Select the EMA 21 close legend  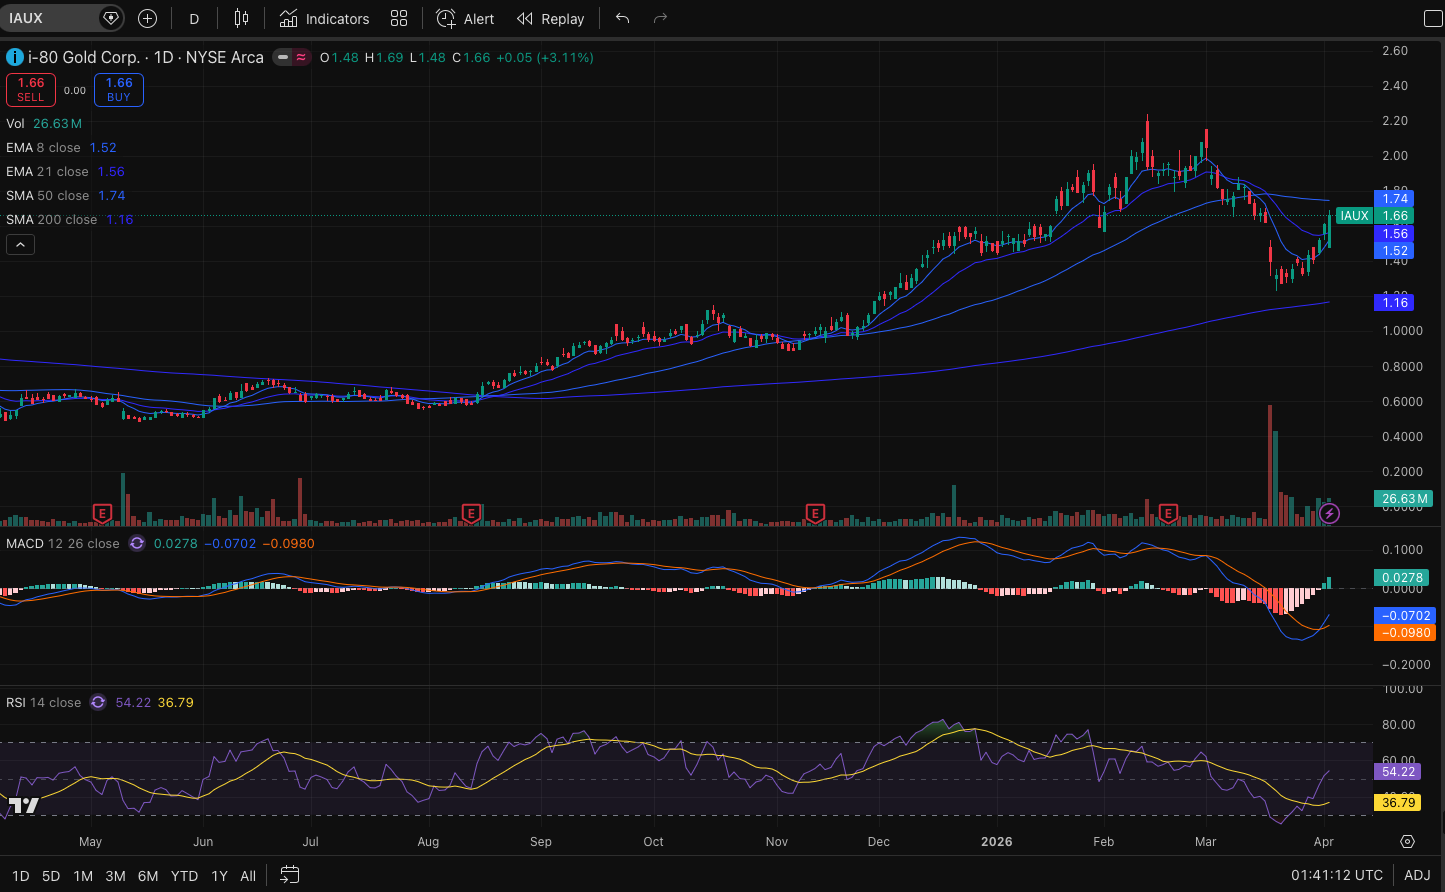click(65, 171)
